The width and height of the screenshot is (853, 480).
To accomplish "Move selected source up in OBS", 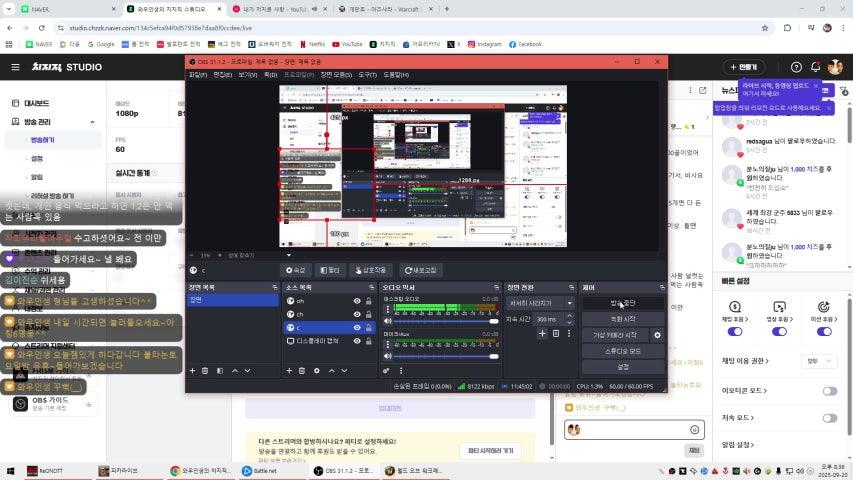I will pos(331,371).
